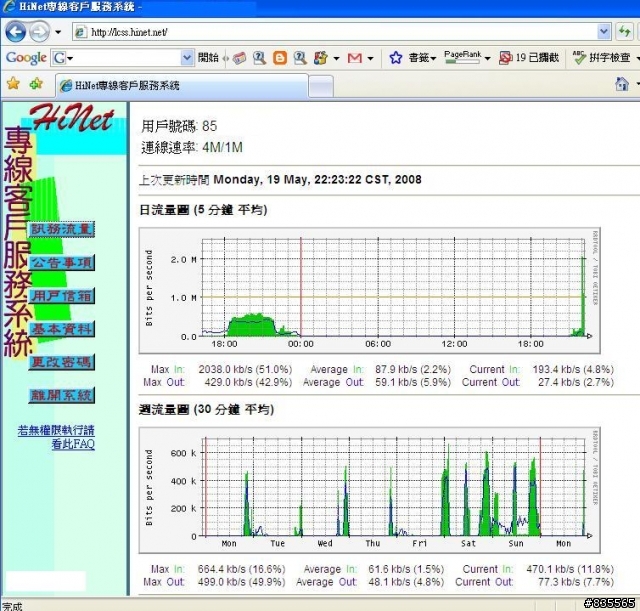Select the HiNet專線客戶服務系統 tab
The image size is (640, 611).
(182, 85)
